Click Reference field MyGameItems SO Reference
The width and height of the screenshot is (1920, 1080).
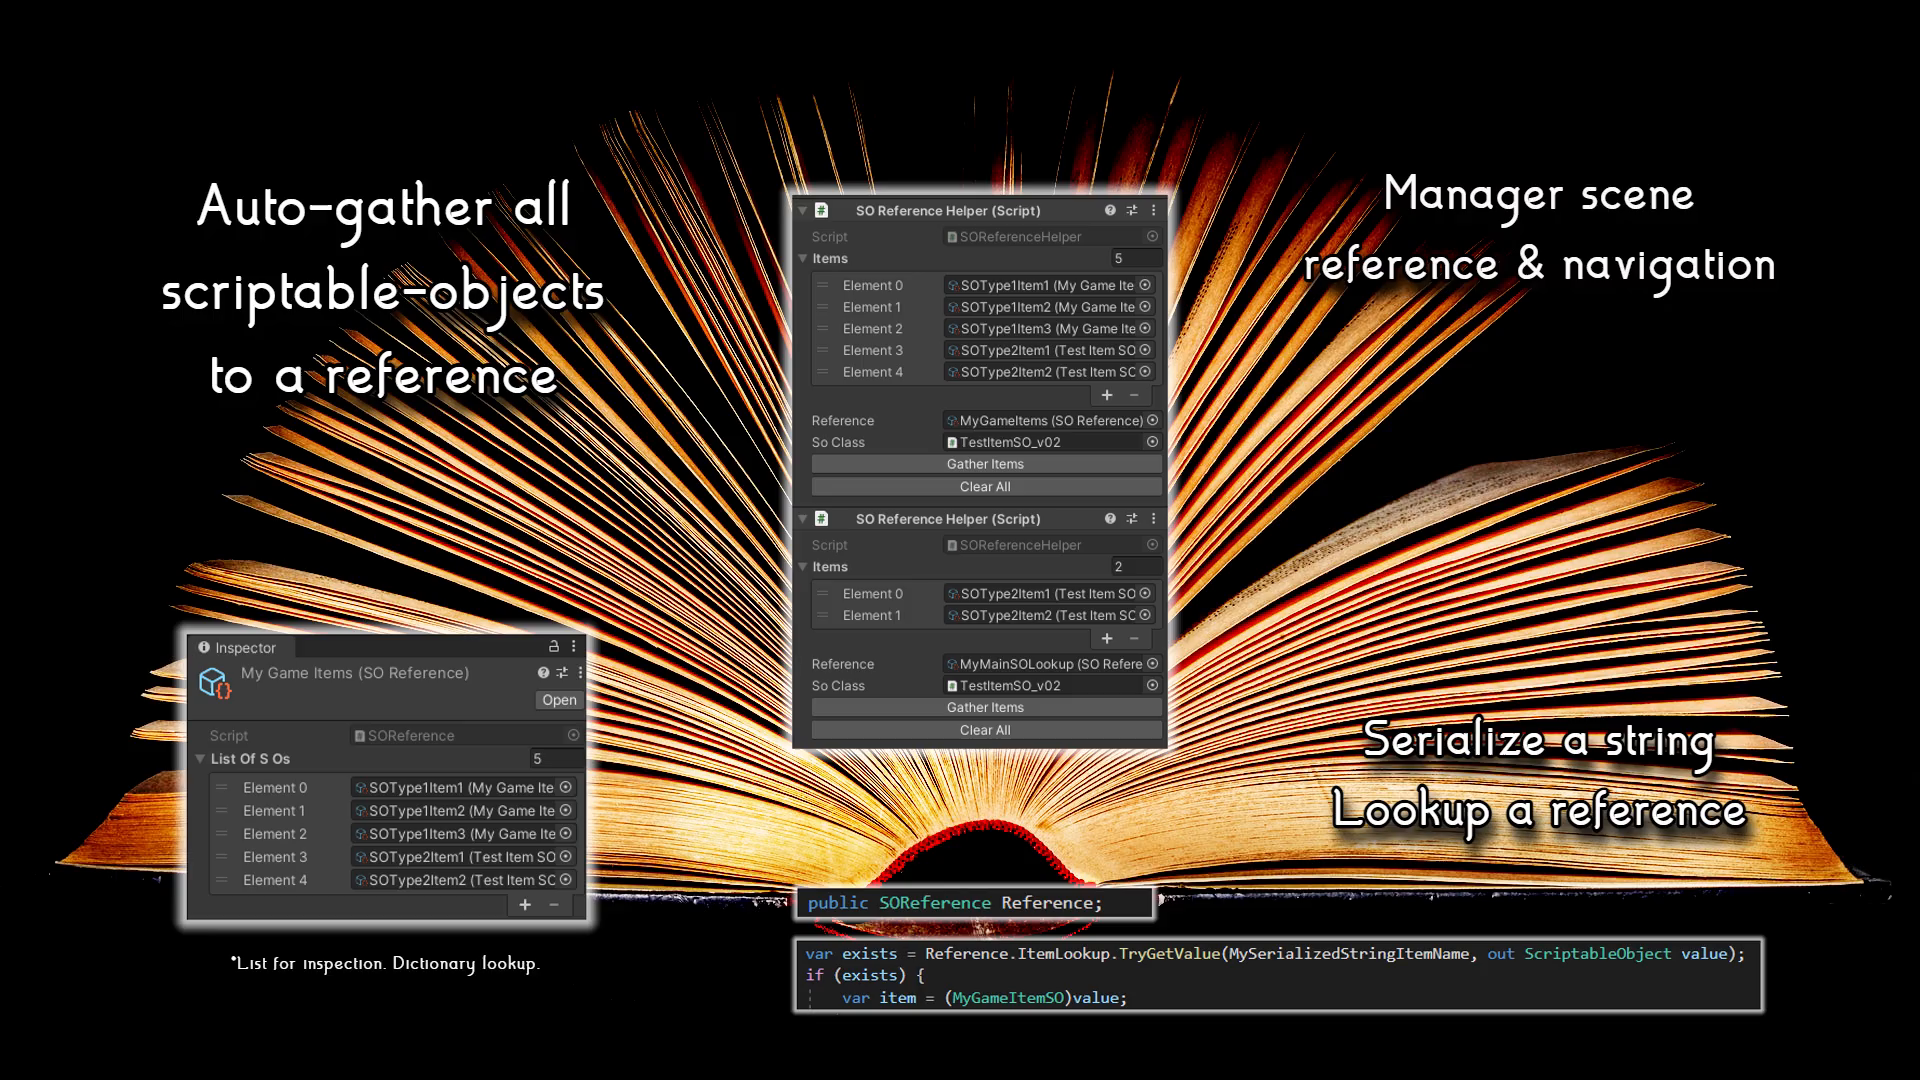tap(1048, 419)
